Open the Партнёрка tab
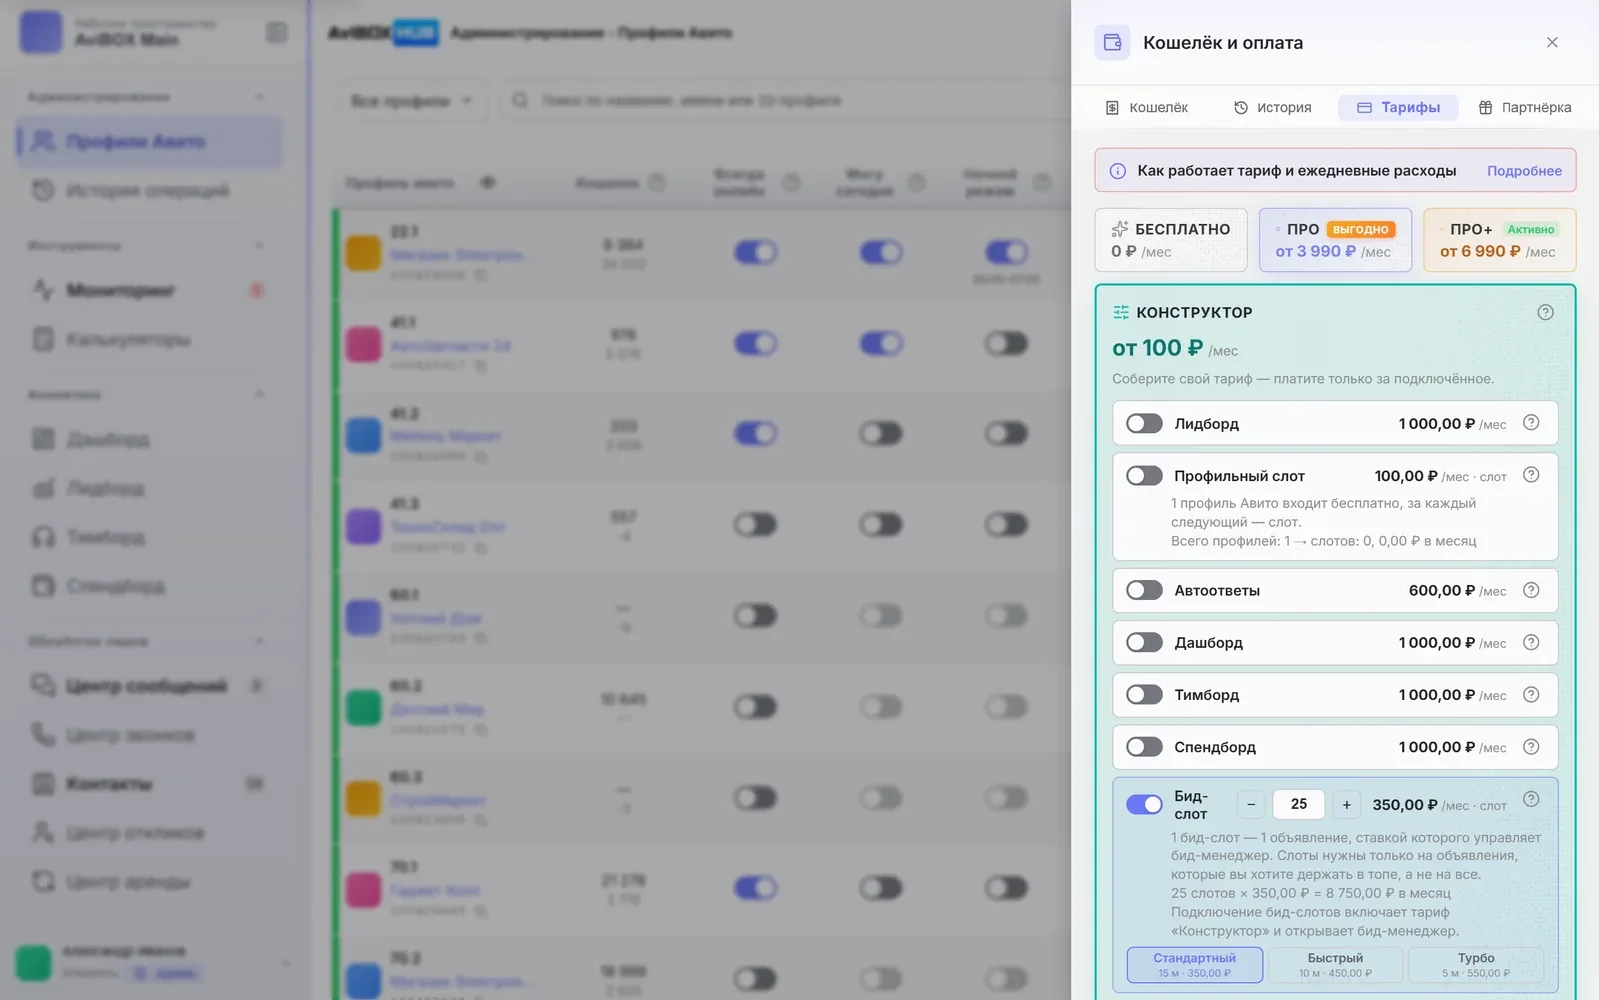 [x=1525, y=107]
